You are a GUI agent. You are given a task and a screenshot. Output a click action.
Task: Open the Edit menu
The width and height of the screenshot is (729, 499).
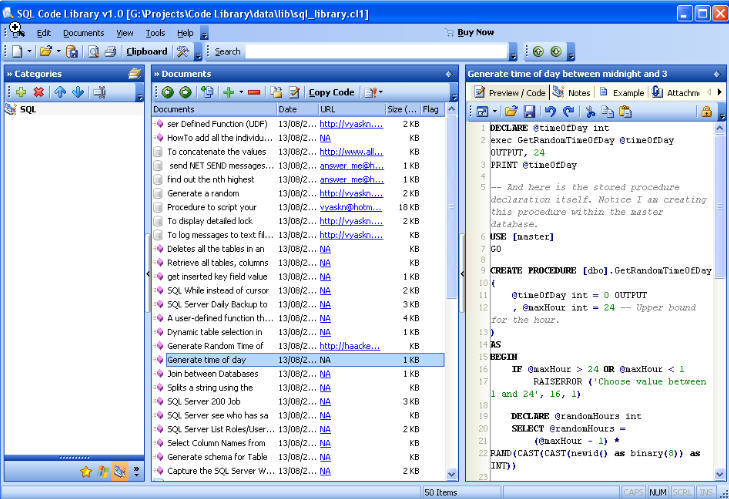(x=44, y=33)
